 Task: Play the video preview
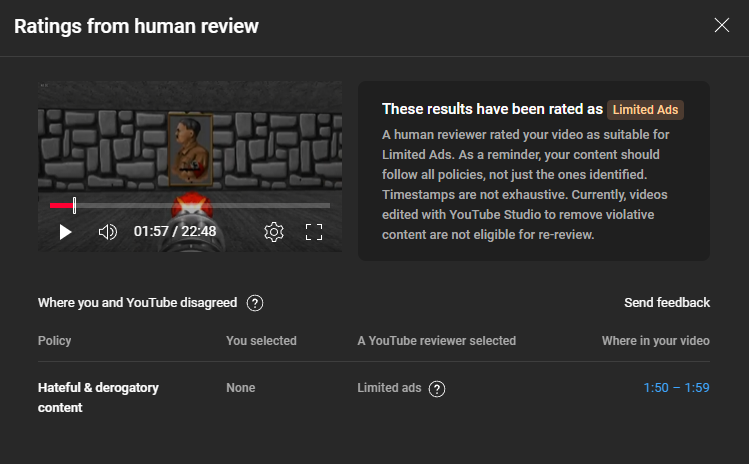65,232
